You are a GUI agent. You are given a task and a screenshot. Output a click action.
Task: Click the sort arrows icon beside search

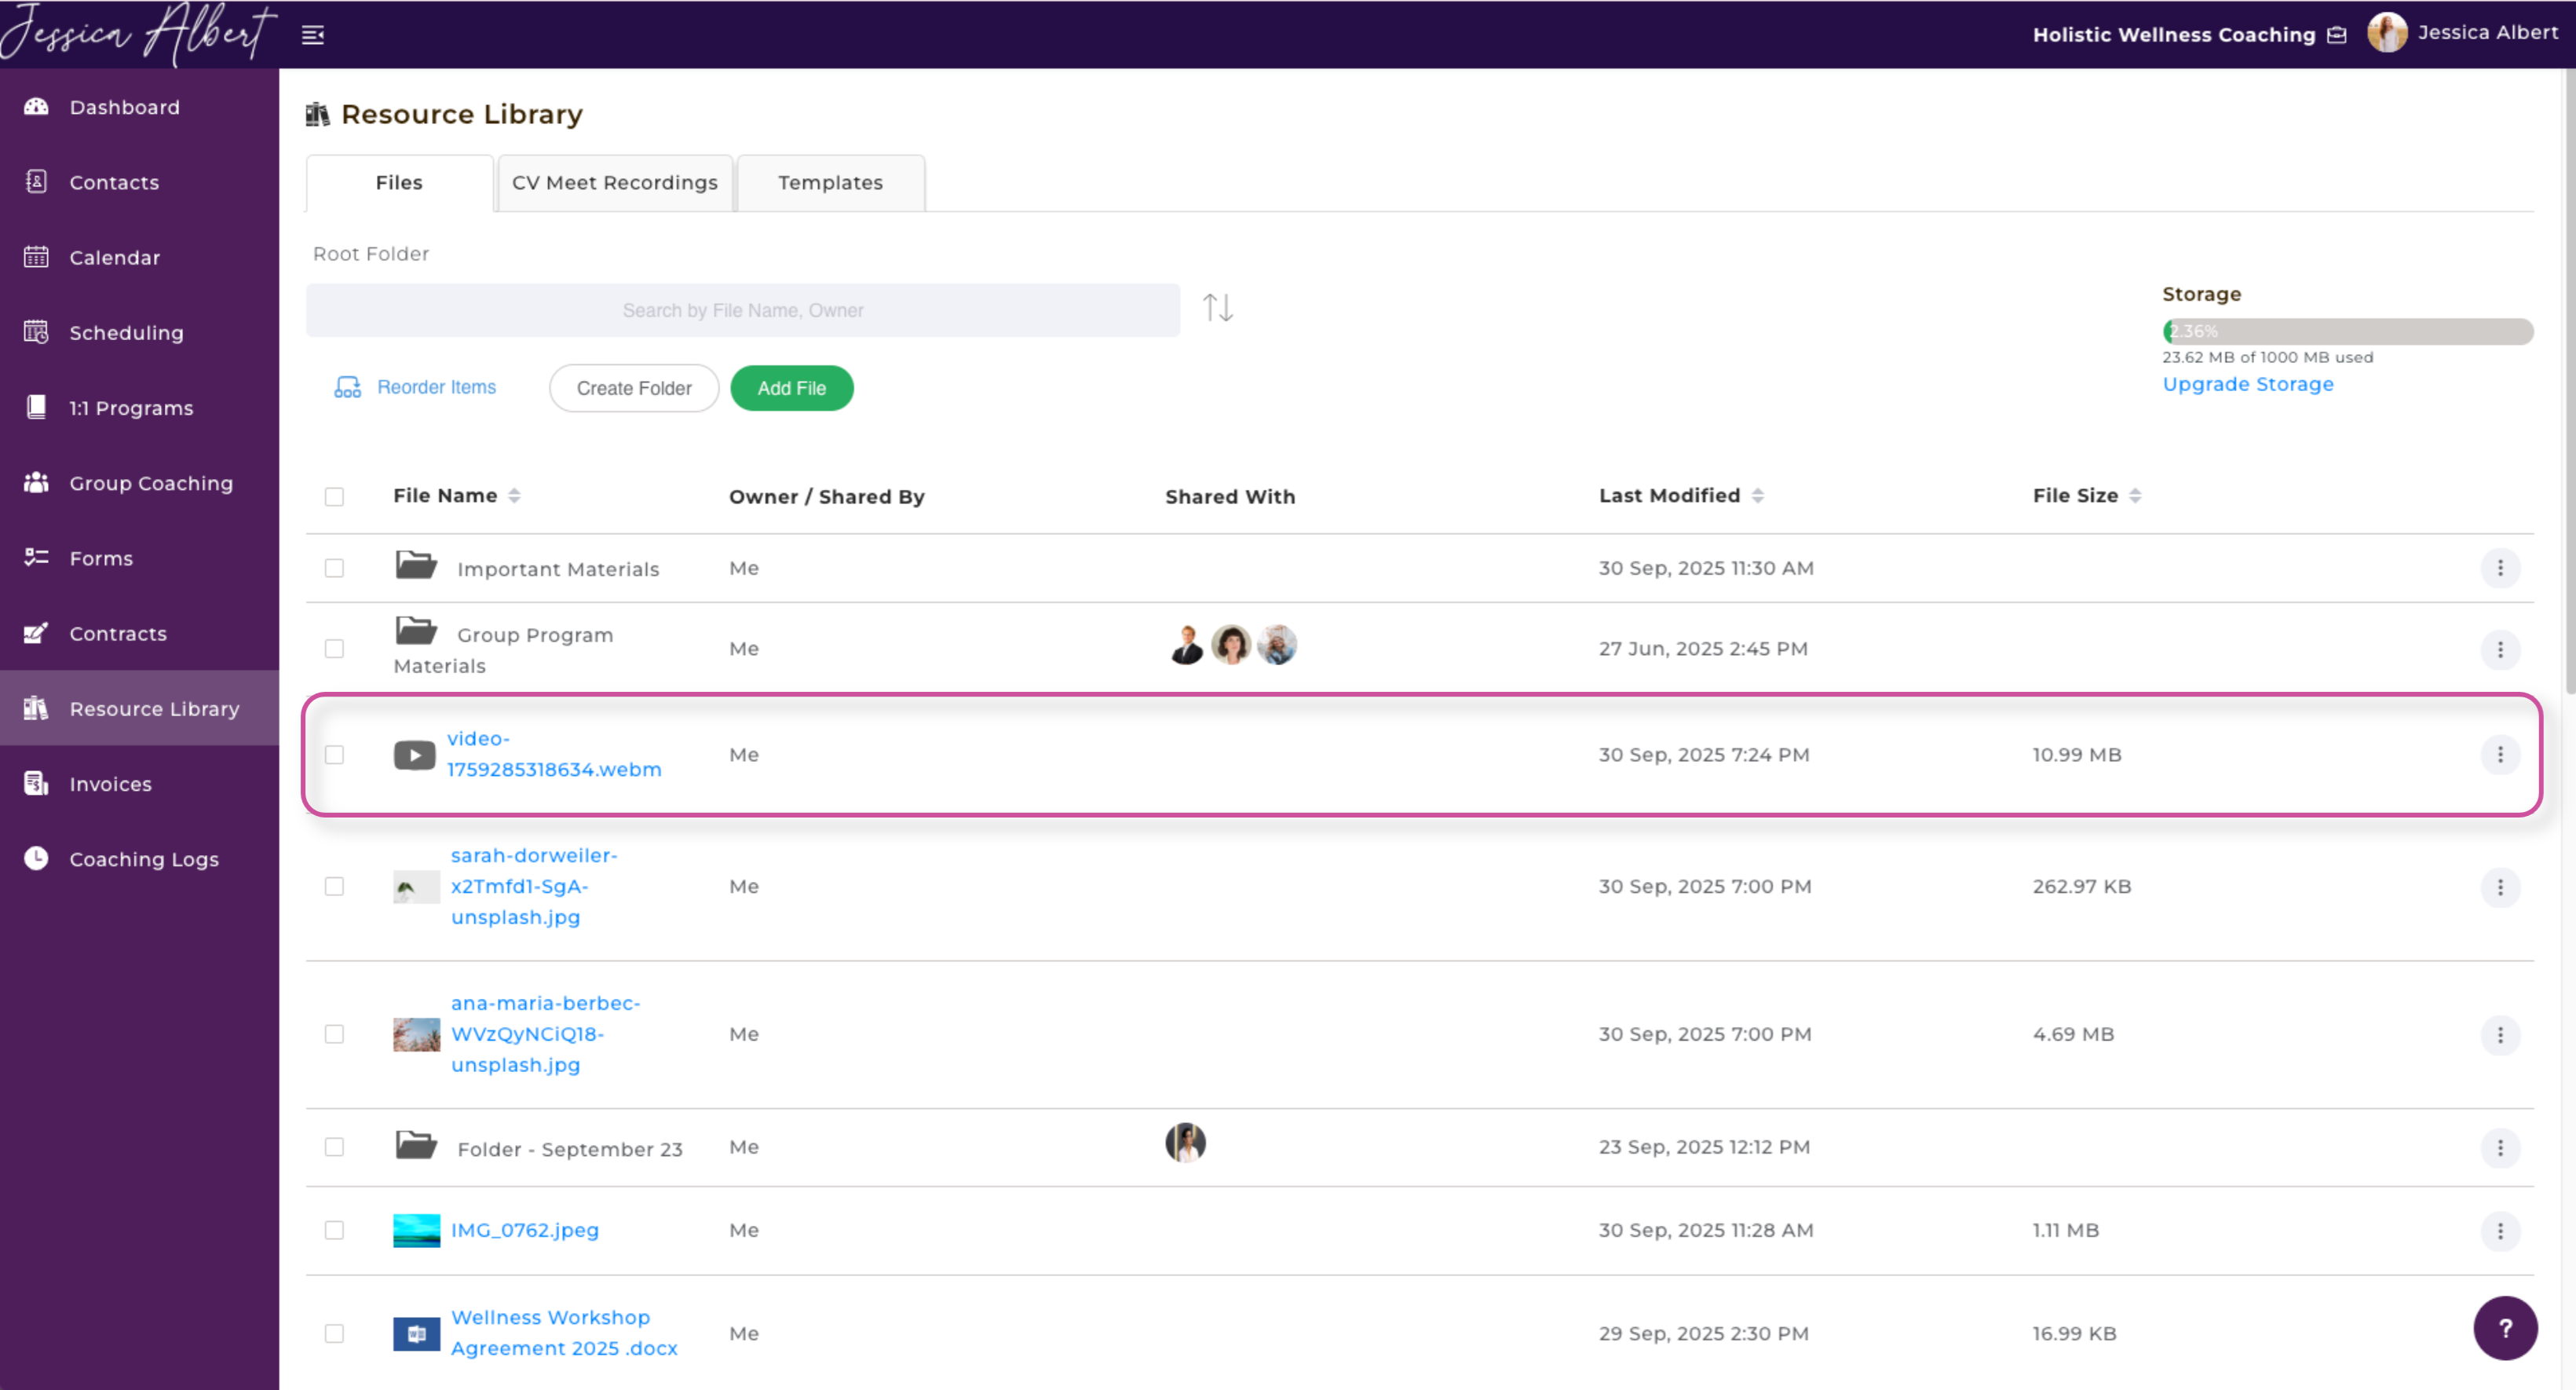point(1217,308)
